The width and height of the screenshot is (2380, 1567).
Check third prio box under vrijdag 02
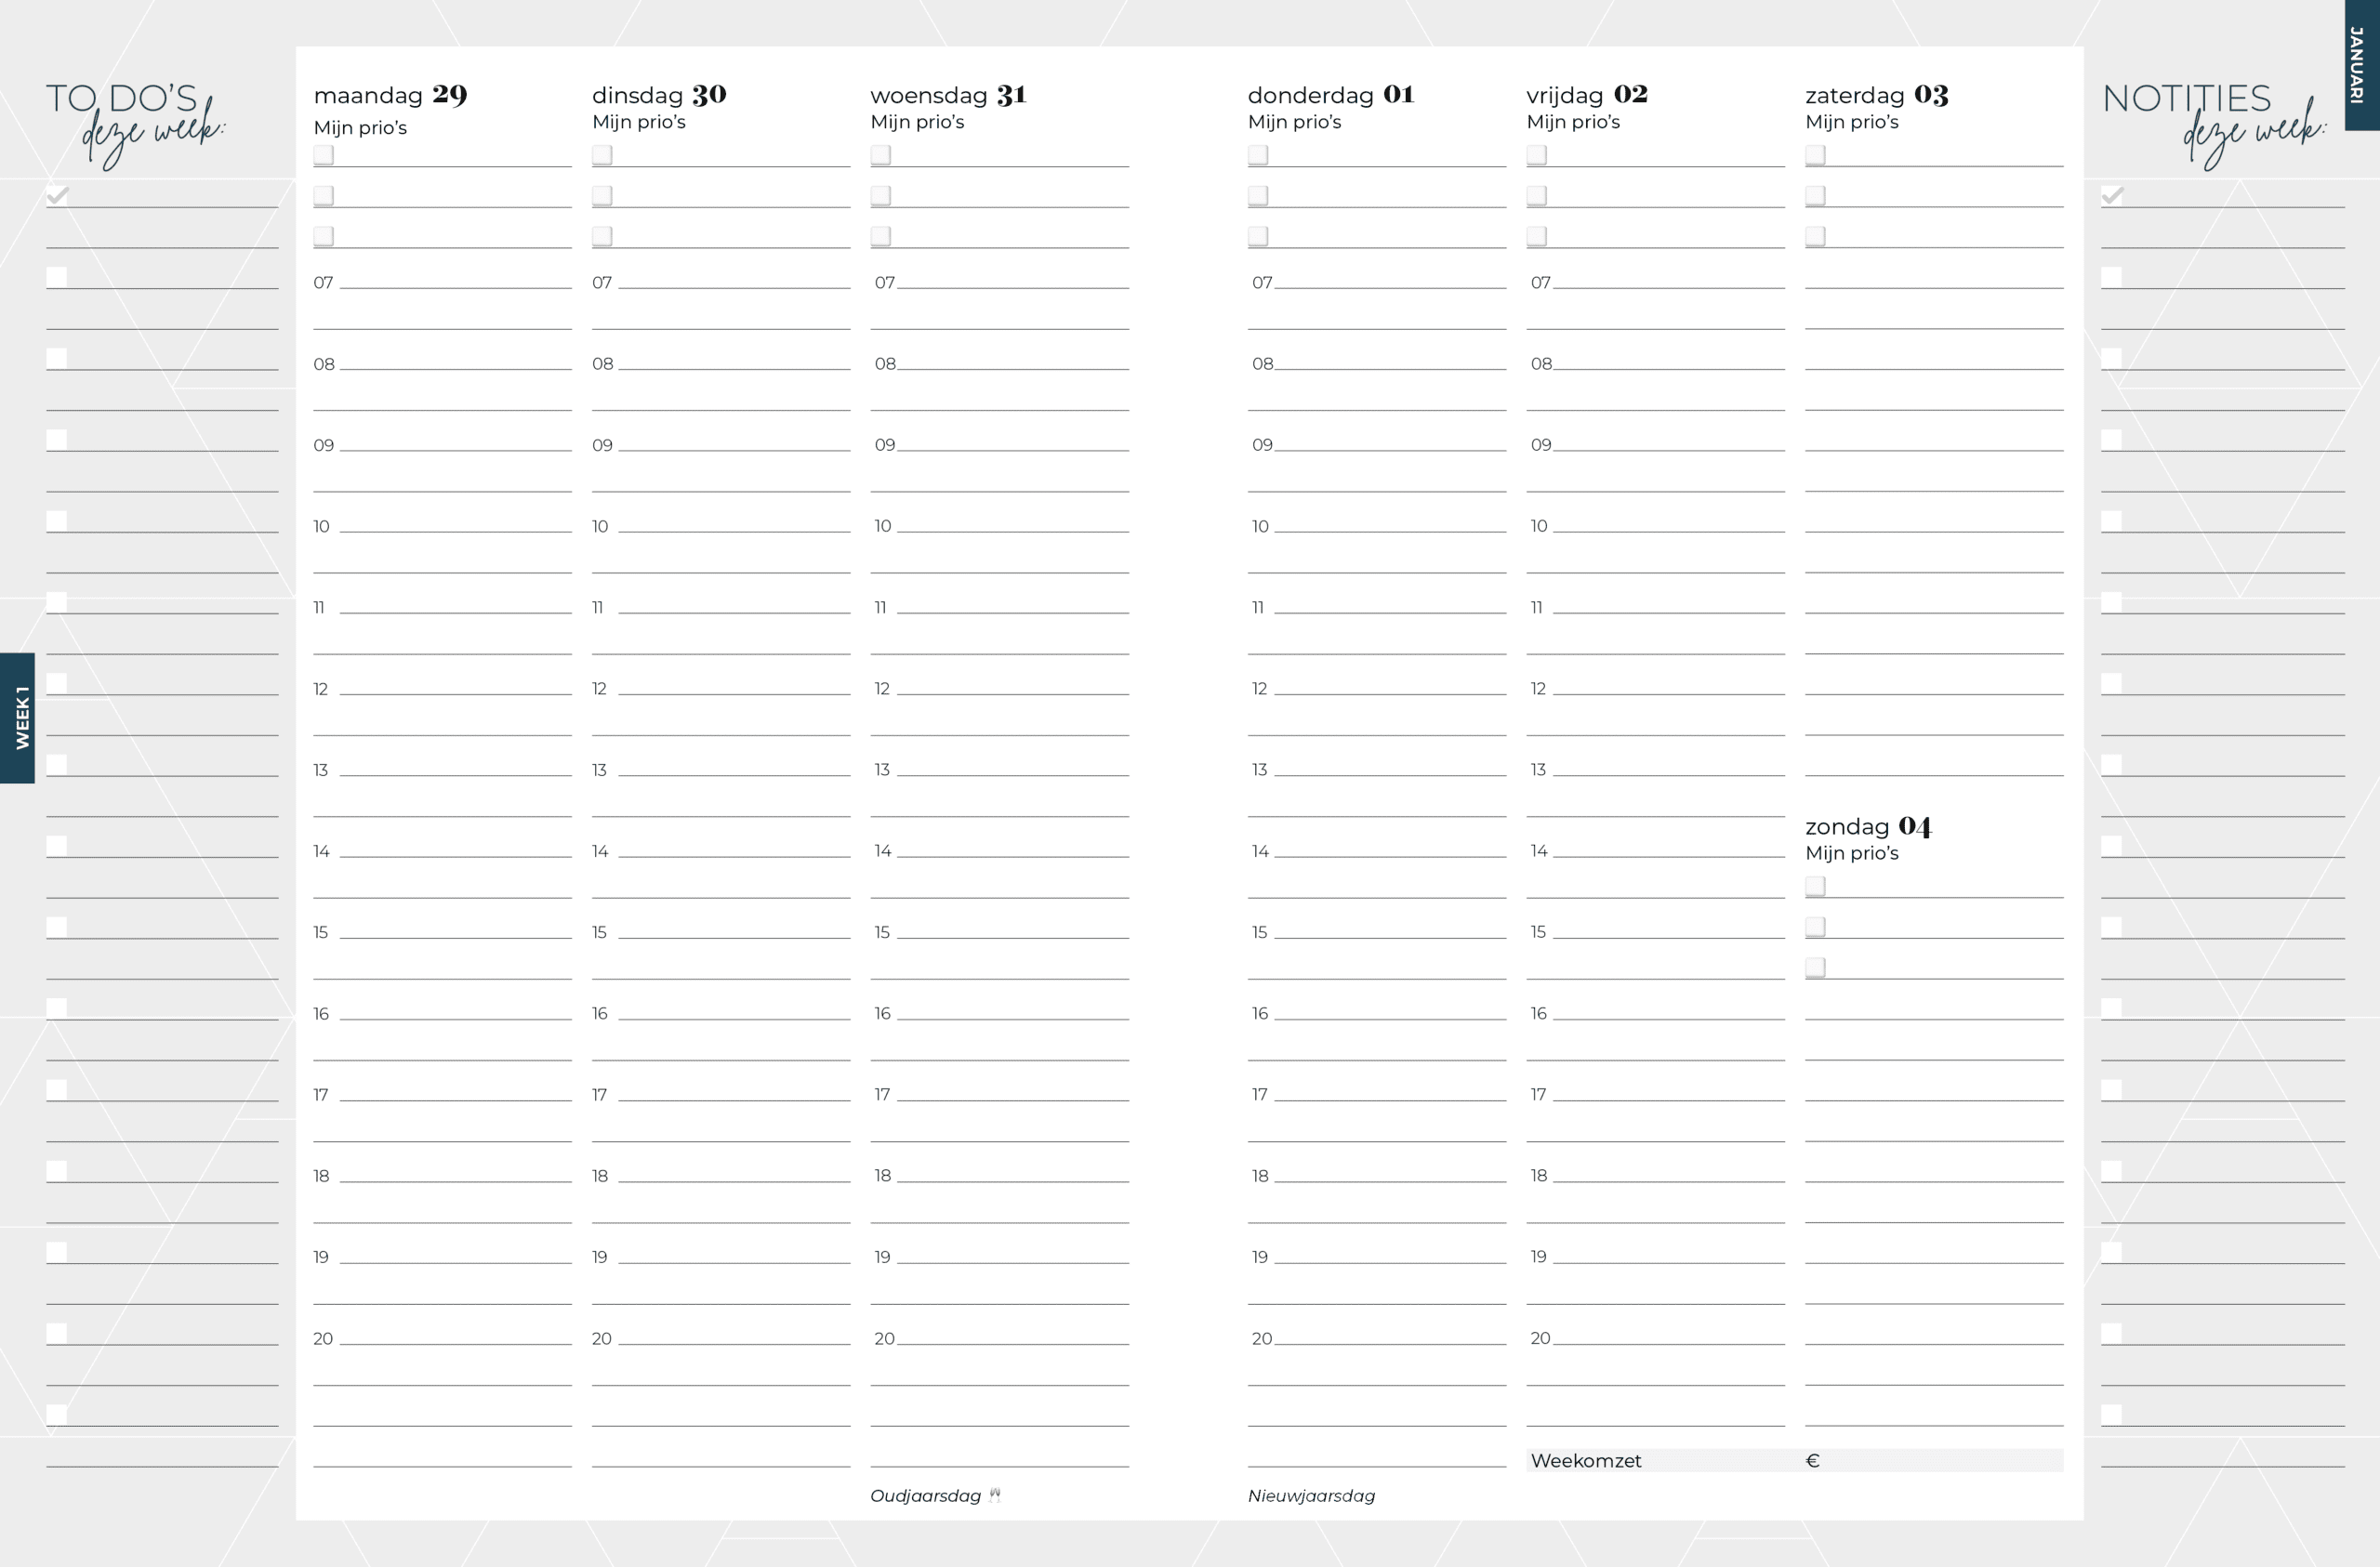point(1537,236)
